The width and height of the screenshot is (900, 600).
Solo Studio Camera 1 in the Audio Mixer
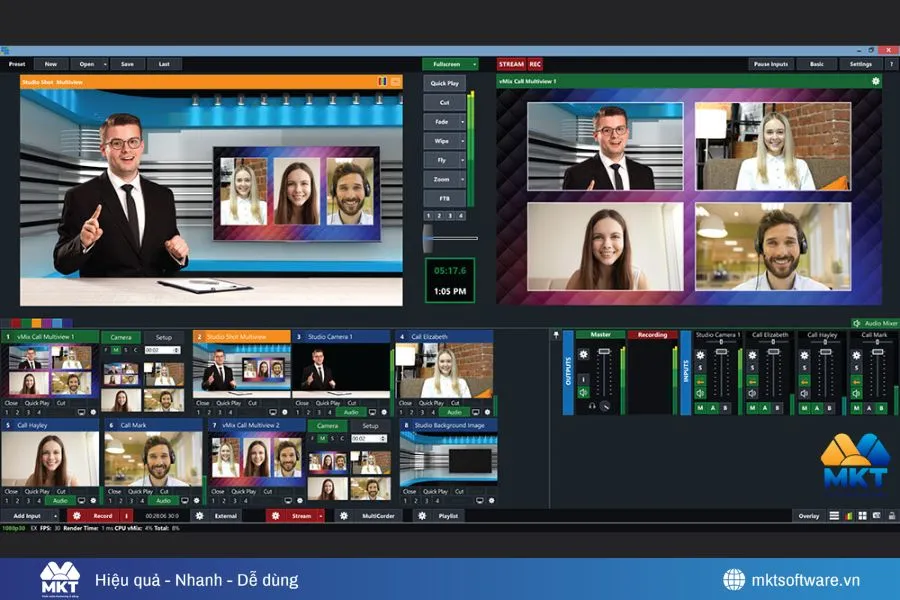point(700,365)
